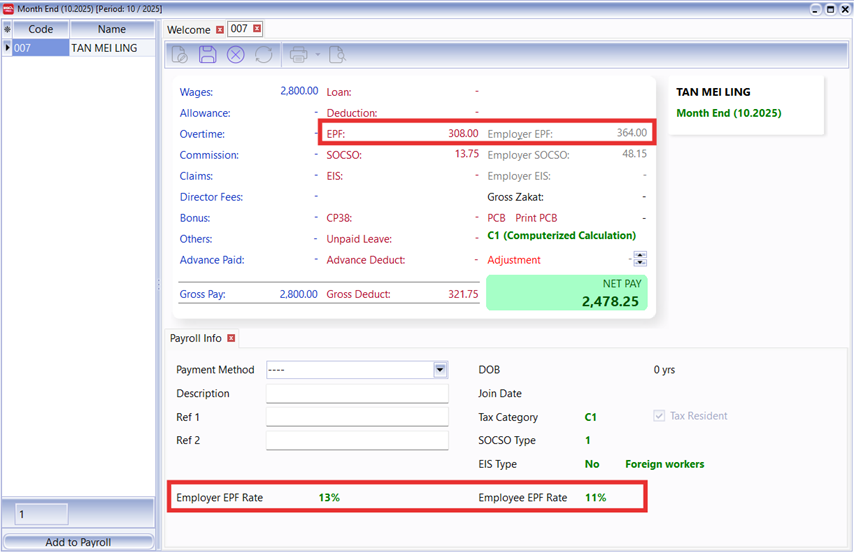Switch to the Welcome tab
This screenshot has height=553, width=854.
point(188,30)
